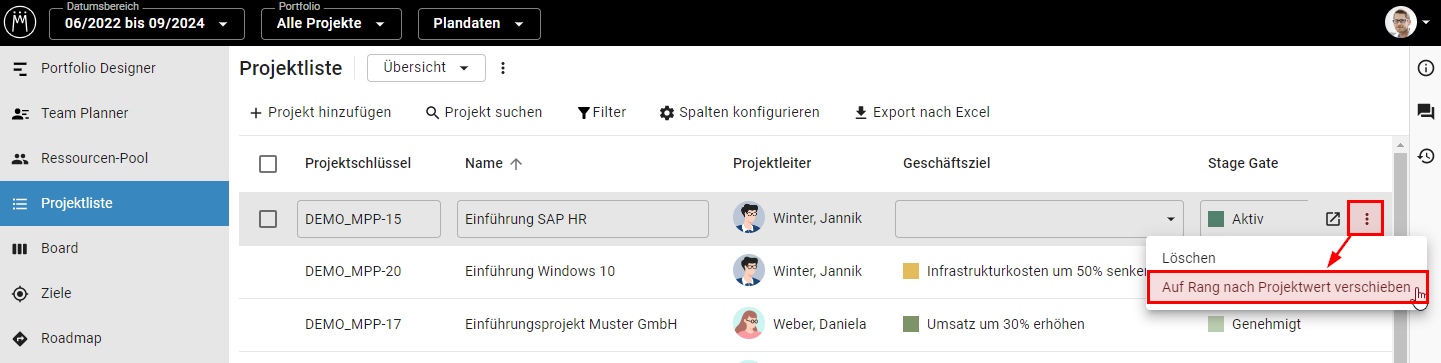The width and height of the screenshot is (1441, 363).
Task: Click the app logo in top left
Action: 19,22
